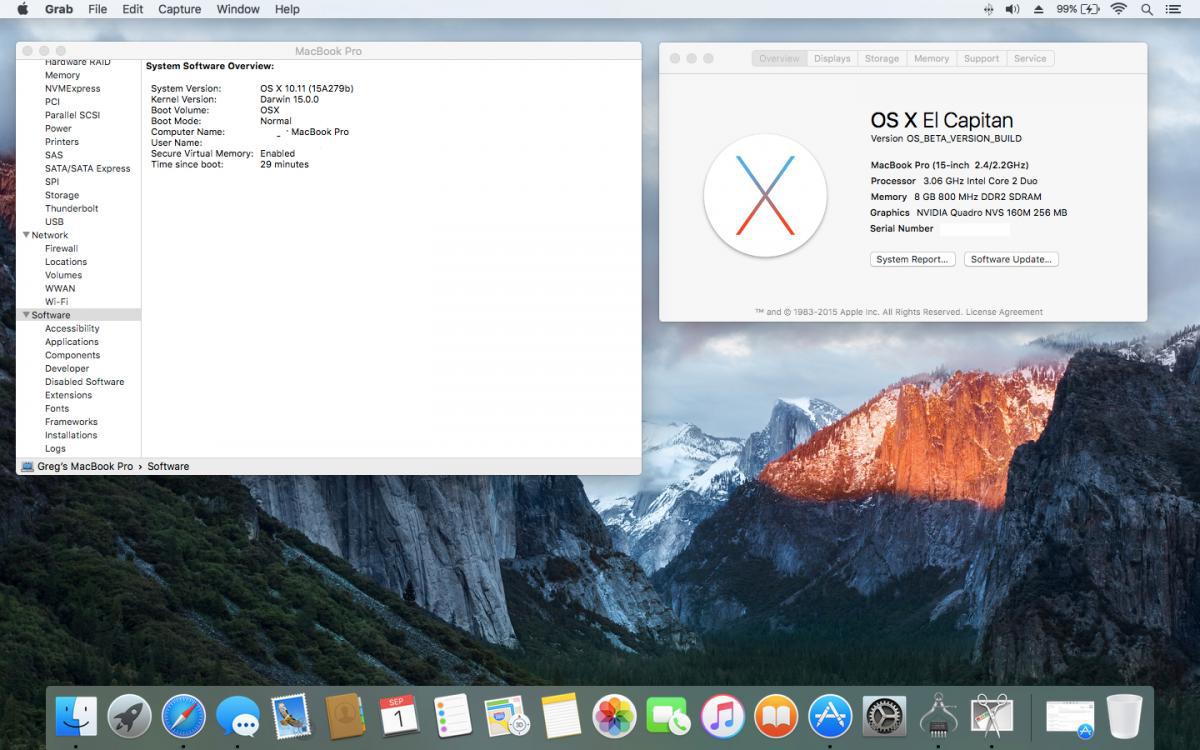Select Frameworks under Software
Viewport: 1200px width, 750px height.
pyautogui.click(x=71, y=421)
